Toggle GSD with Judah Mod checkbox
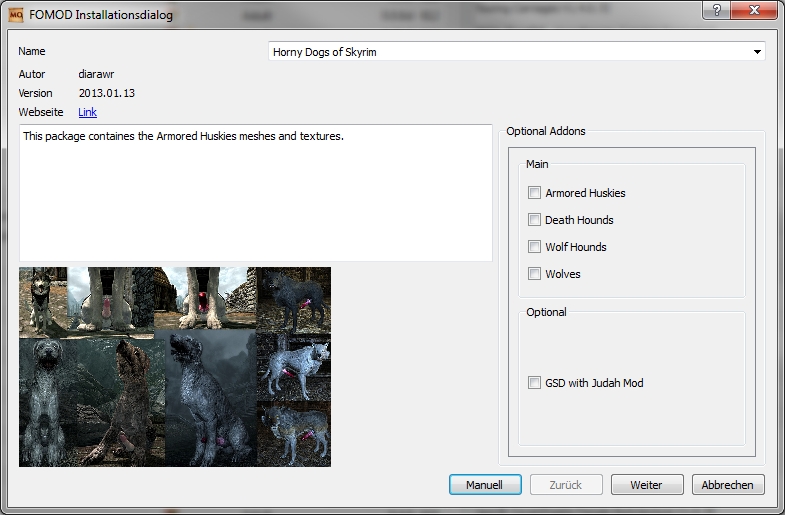Screen dimensions: 785x515 click(534, 383)
